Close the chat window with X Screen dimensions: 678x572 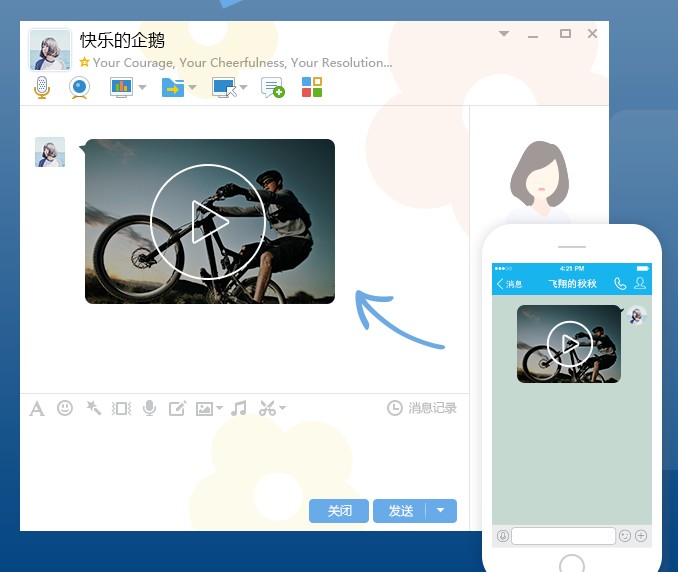pyautogui.click(x=592, y=33)
